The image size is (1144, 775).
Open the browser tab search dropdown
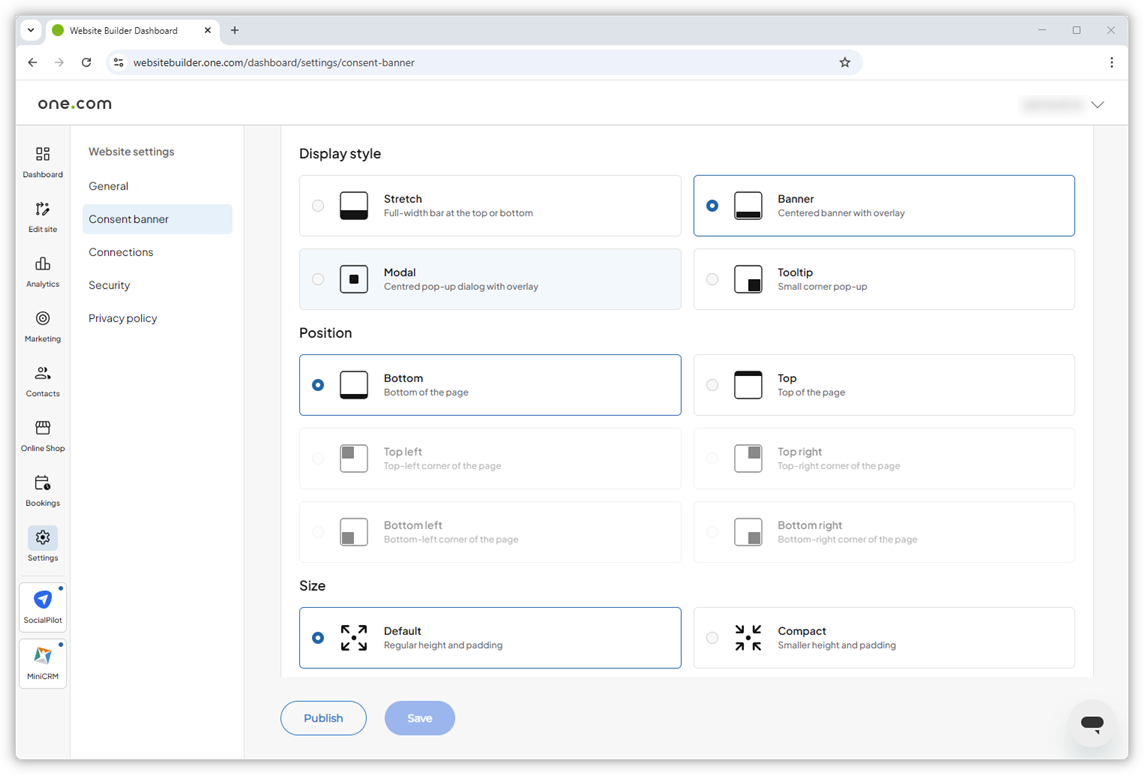(x=31, y=30)
